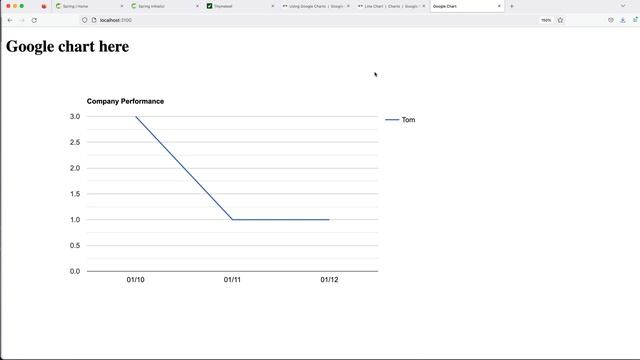Image resolution: width=640 pixels, height=360 pixels.
Task: Open the list all tabs chevron
Action: [x=623, y=6]
